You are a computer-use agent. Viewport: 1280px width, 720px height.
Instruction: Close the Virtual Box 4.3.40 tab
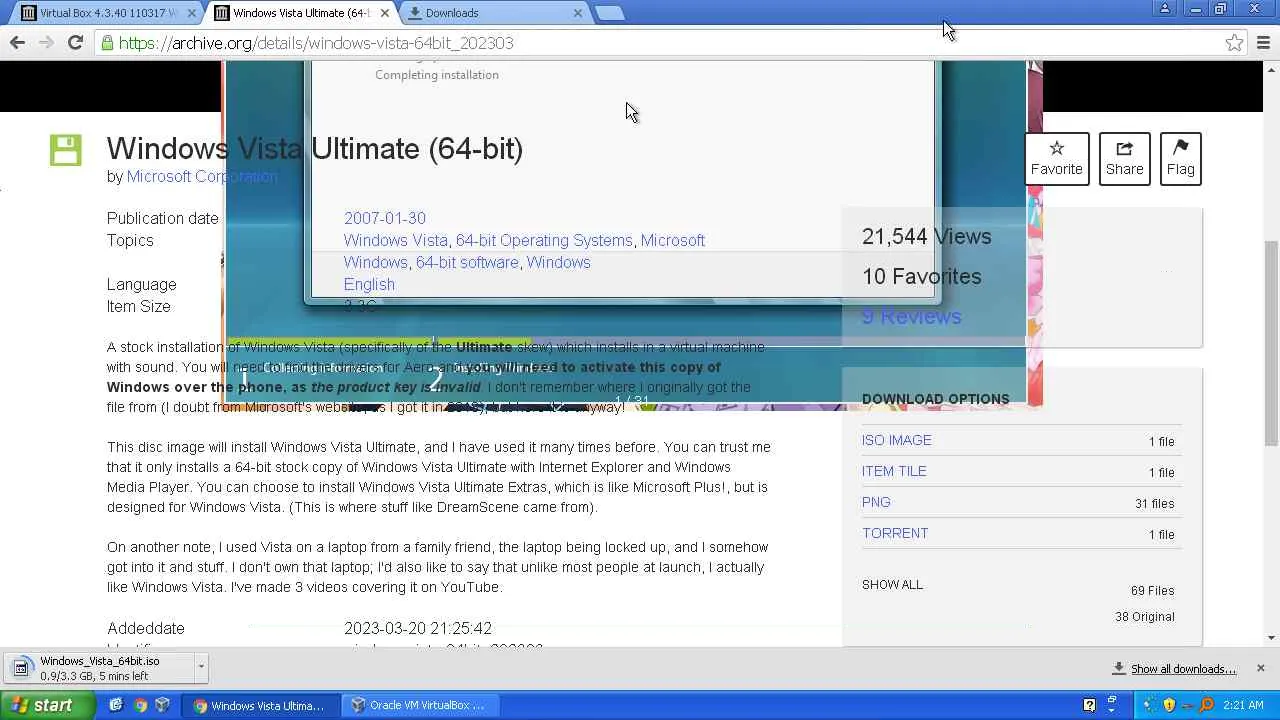[192, 13]
